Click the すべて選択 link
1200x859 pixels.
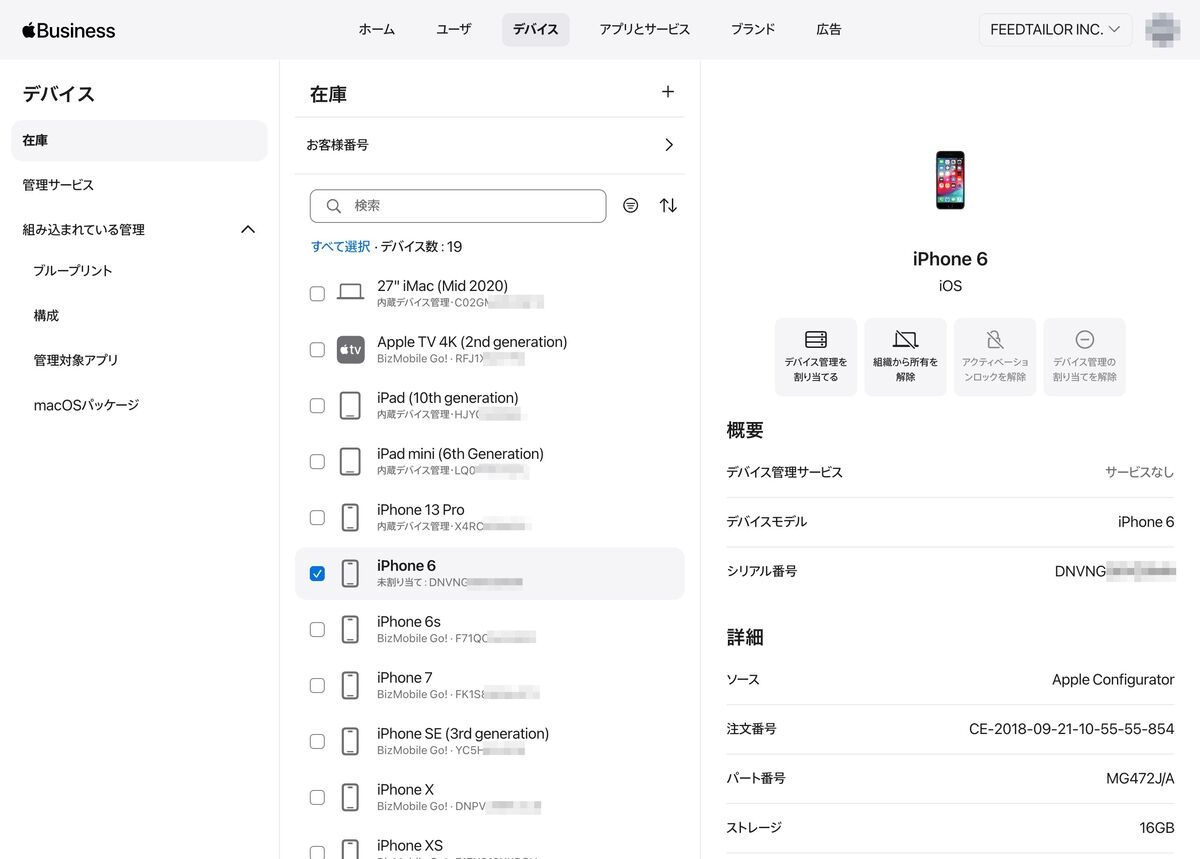[340, 247]
